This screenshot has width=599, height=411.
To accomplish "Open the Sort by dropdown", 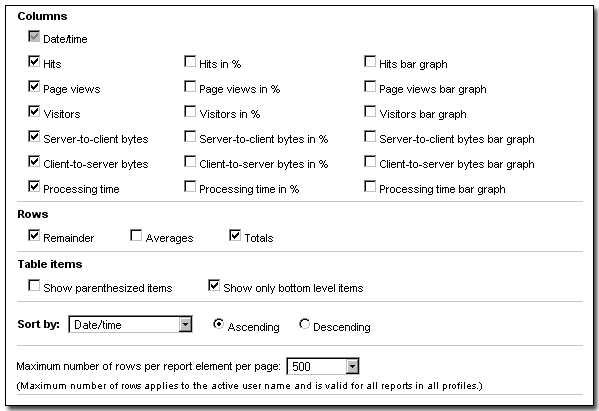I will coord(130,324).
